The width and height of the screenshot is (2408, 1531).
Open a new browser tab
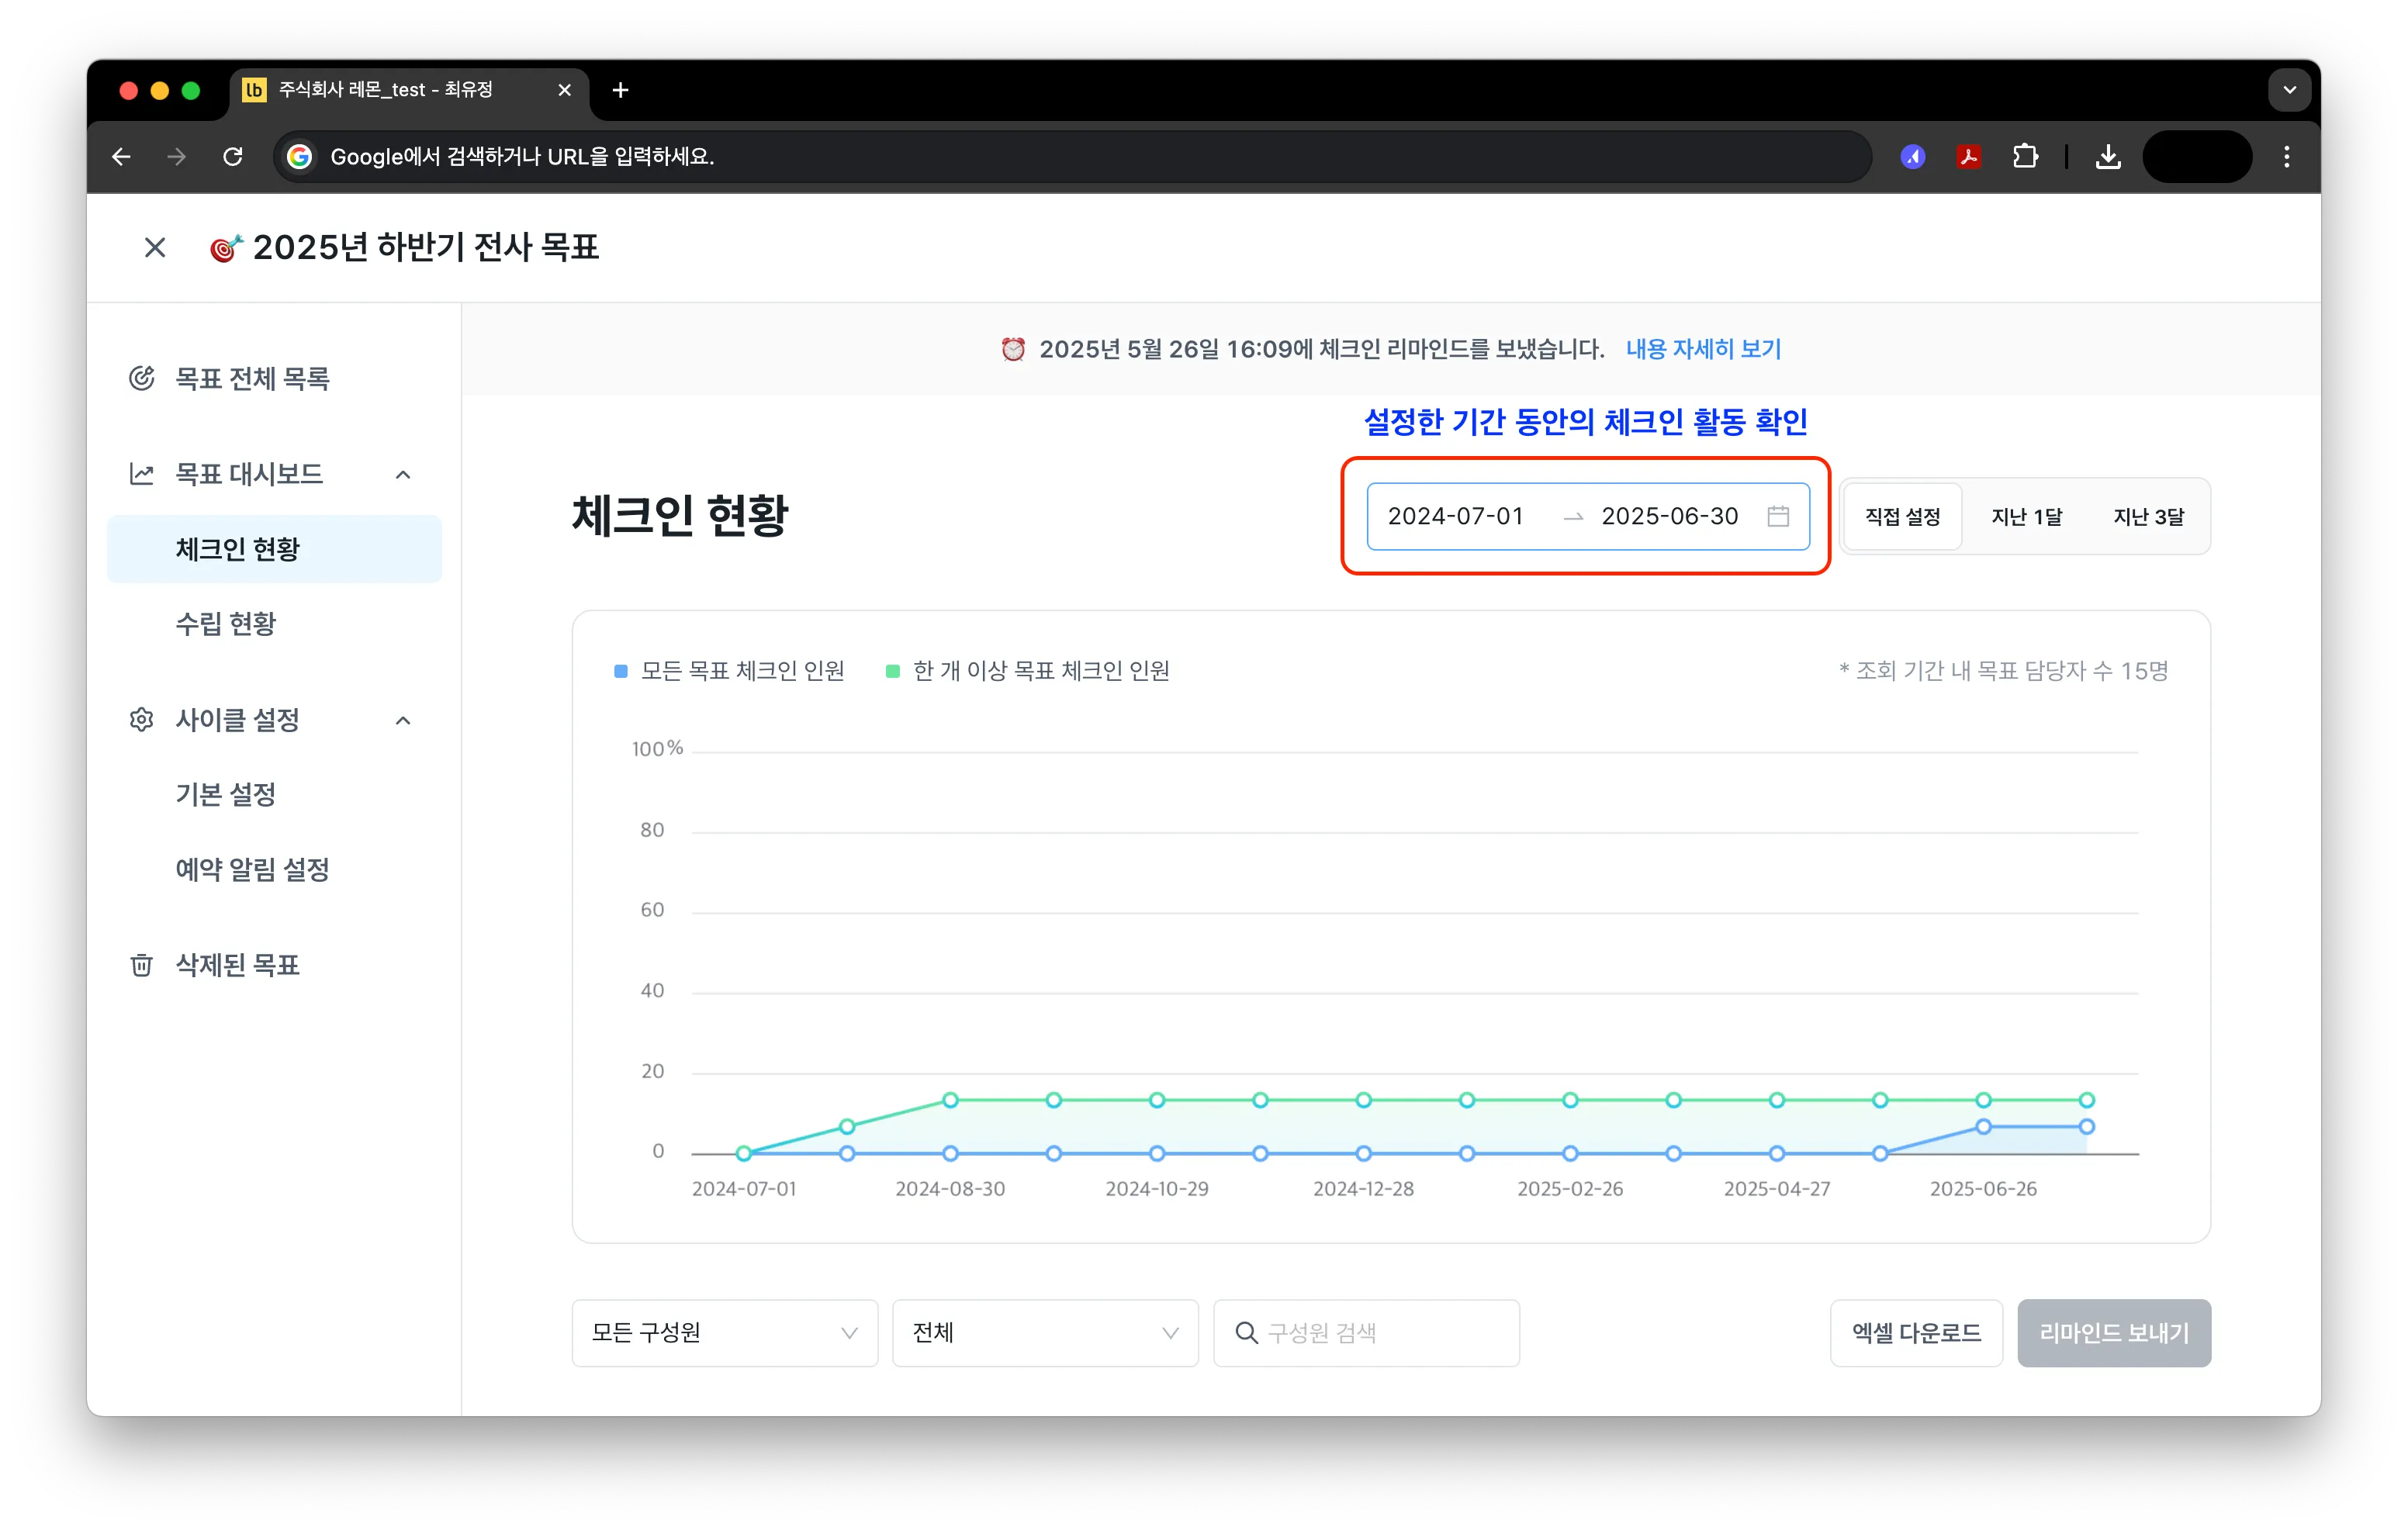click(x=620, y=90)
